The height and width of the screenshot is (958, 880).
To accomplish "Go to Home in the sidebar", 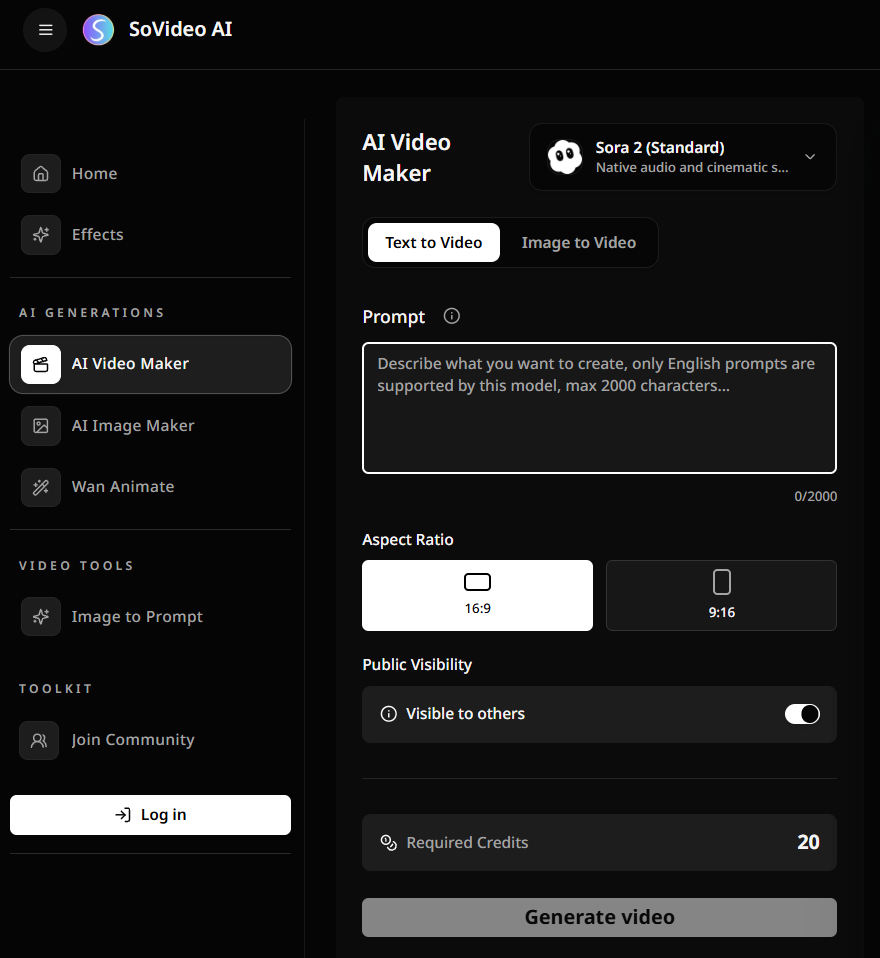I will point(95,174).
